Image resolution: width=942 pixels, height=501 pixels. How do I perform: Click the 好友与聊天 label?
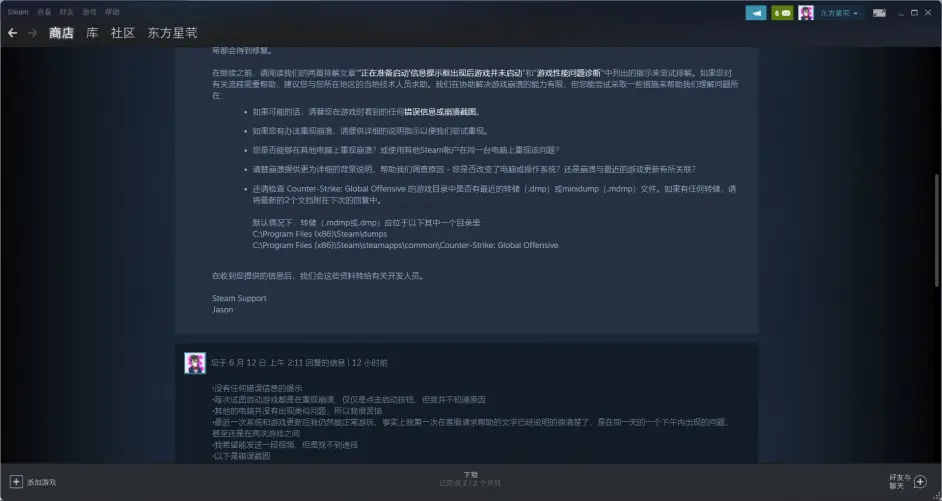(x=900, y=482)
